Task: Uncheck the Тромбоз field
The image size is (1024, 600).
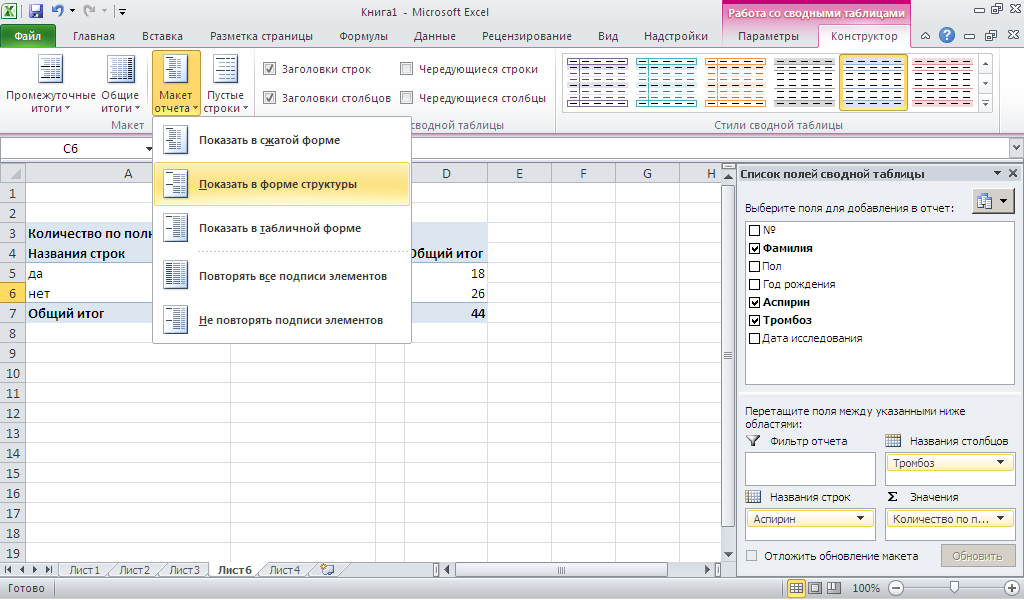Action: [x=754, y=321]
